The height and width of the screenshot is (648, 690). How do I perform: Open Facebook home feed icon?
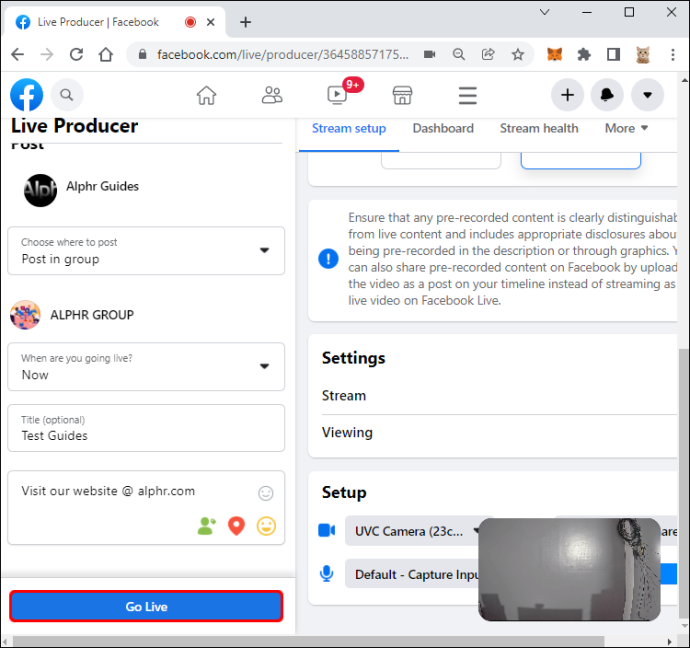[206, 95]
